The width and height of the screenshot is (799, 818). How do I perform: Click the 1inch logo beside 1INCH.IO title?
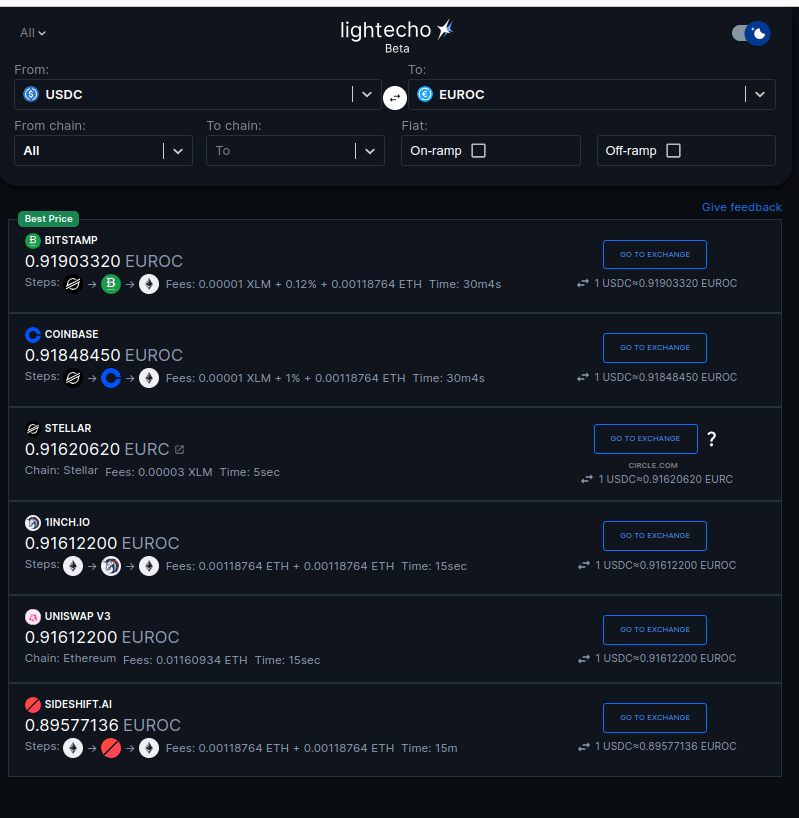coord(33,522)
